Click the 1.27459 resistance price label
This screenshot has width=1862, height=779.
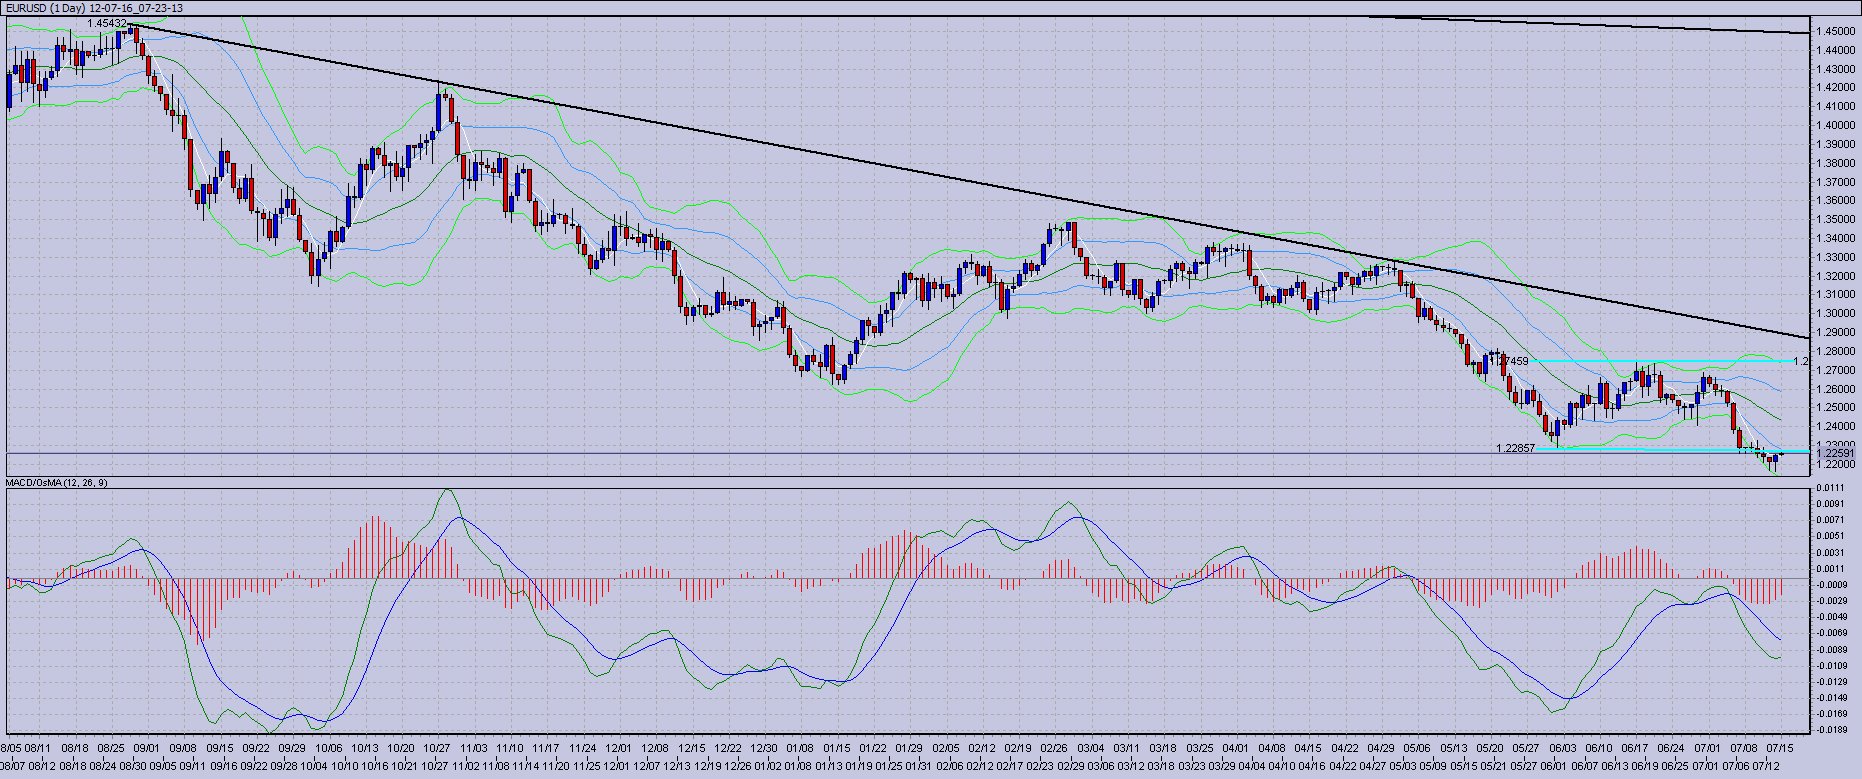pyautogui.click(x=1509, y=361)
